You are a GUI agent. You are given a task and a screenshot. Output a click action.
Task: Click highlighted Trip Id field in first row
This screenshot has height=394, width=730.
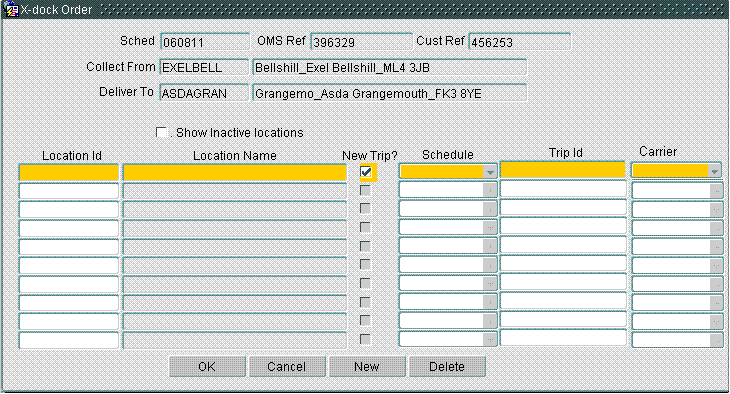coord(563,170)
